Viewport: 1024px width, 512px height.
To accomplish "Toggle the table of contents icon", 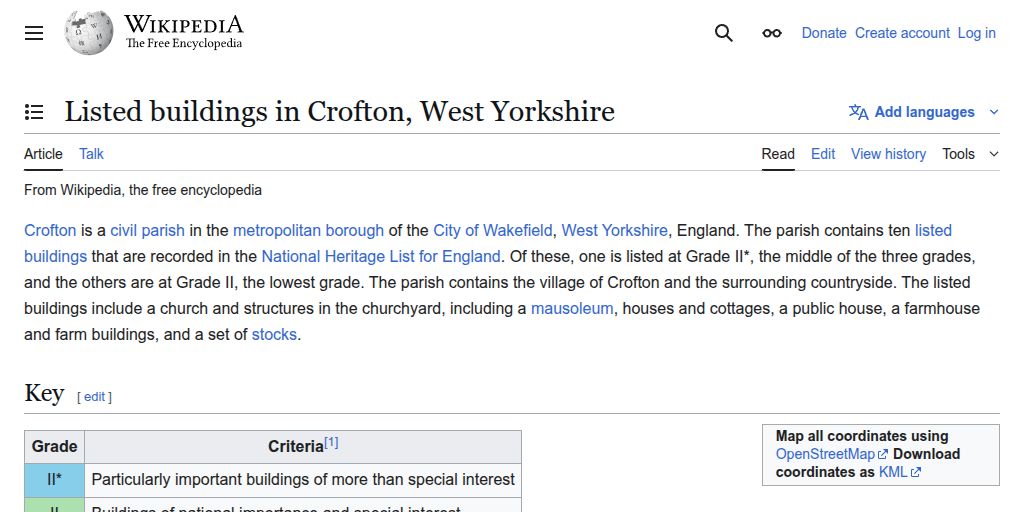I will 34,112.
